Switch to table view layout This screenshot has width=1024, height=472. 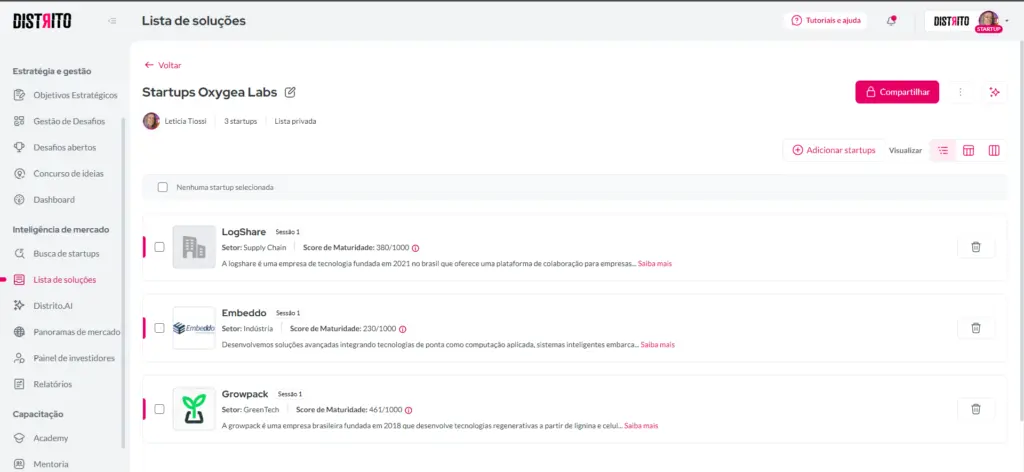pos(968,150)
